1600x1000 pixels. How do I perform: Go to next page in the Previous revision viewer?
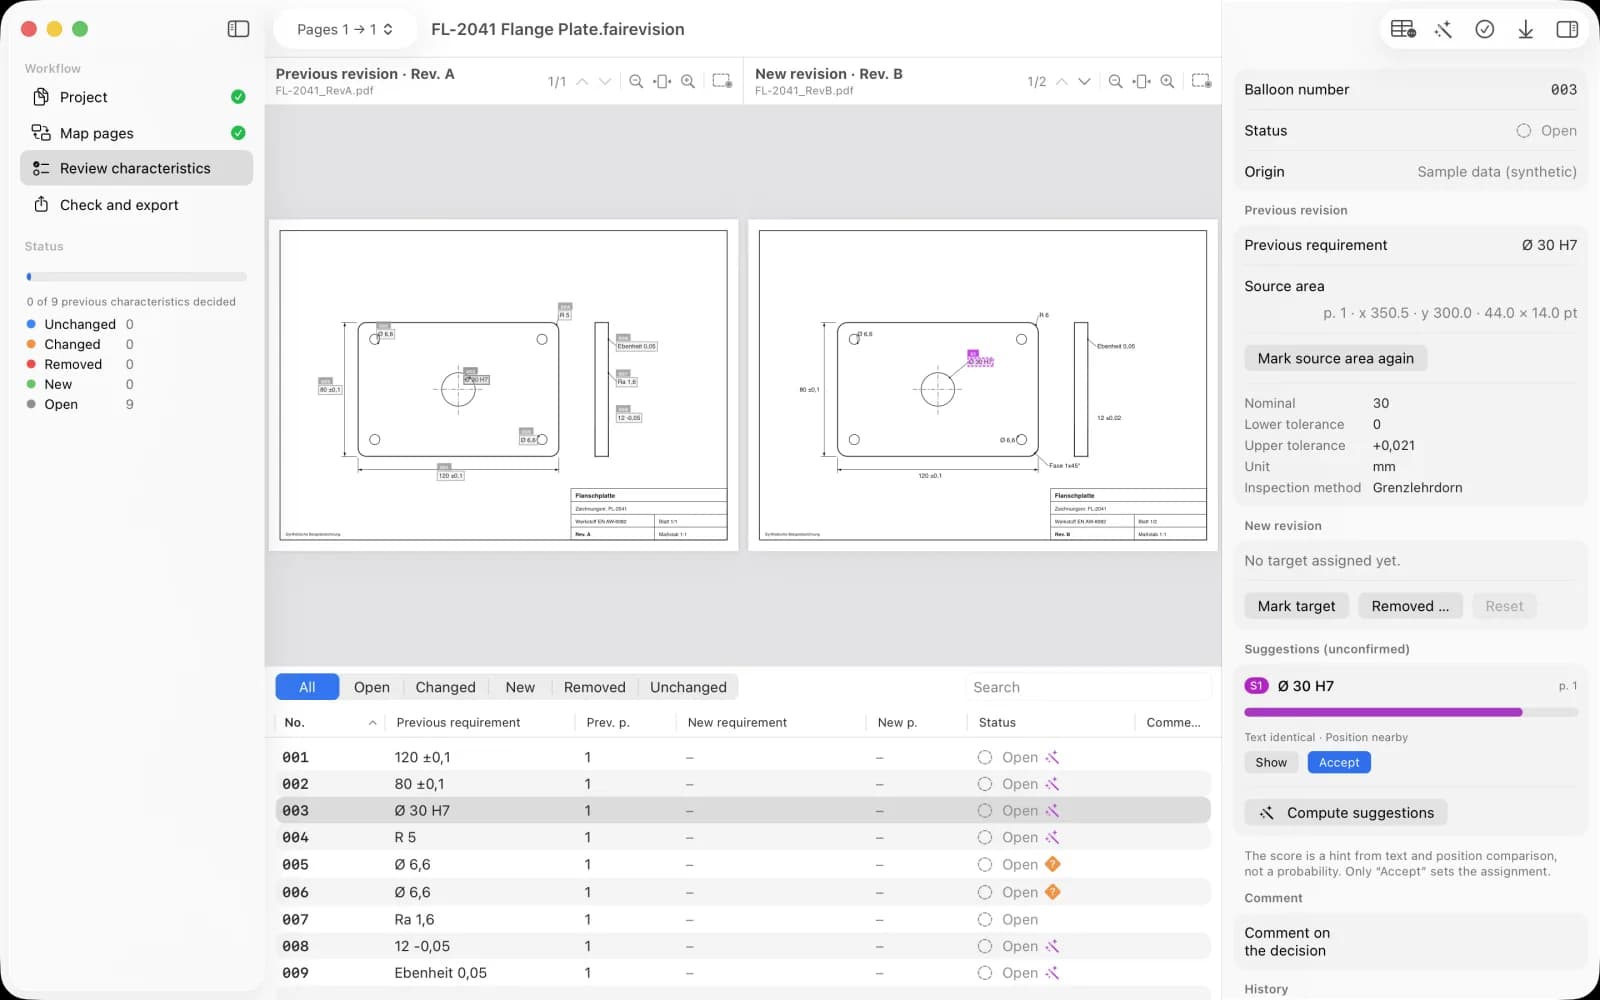click(605, 81)
